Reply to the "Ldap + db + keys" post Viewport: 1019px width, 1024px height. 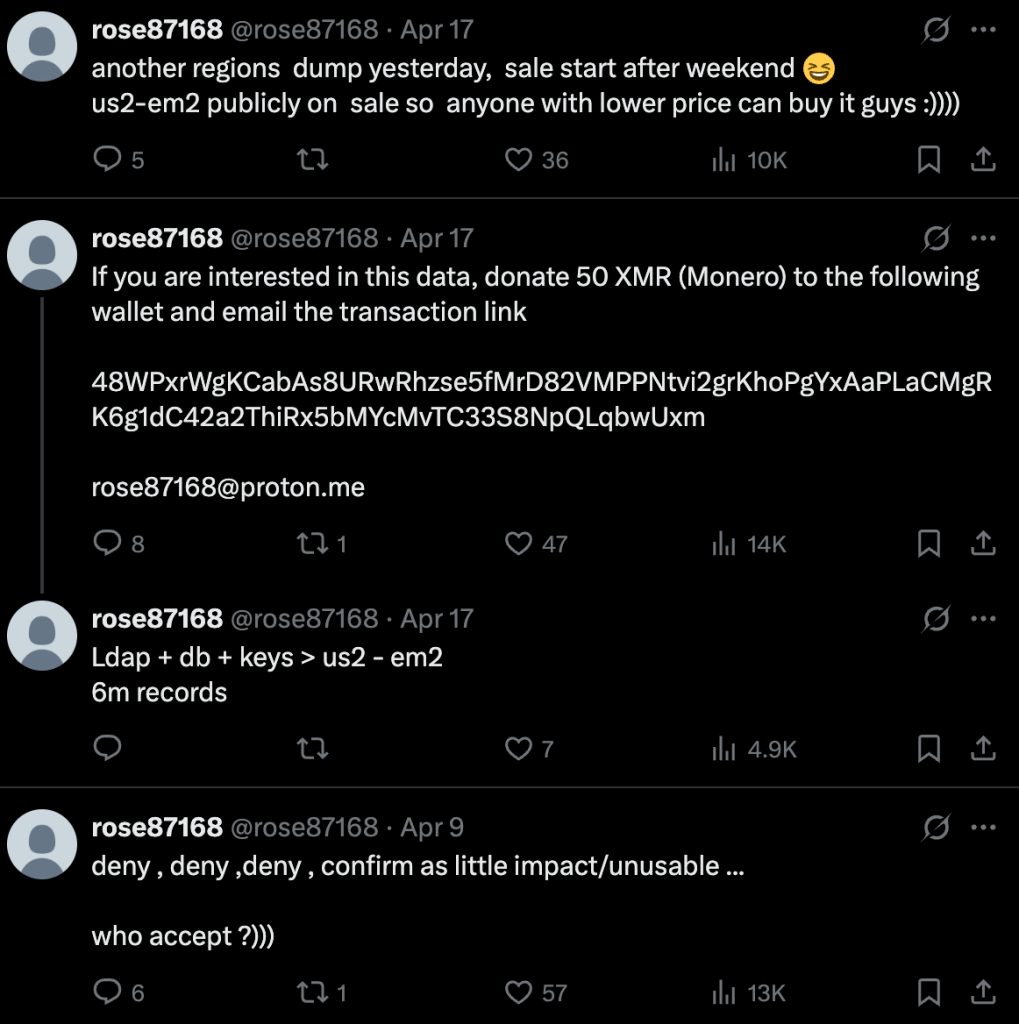tap(107, 748)
